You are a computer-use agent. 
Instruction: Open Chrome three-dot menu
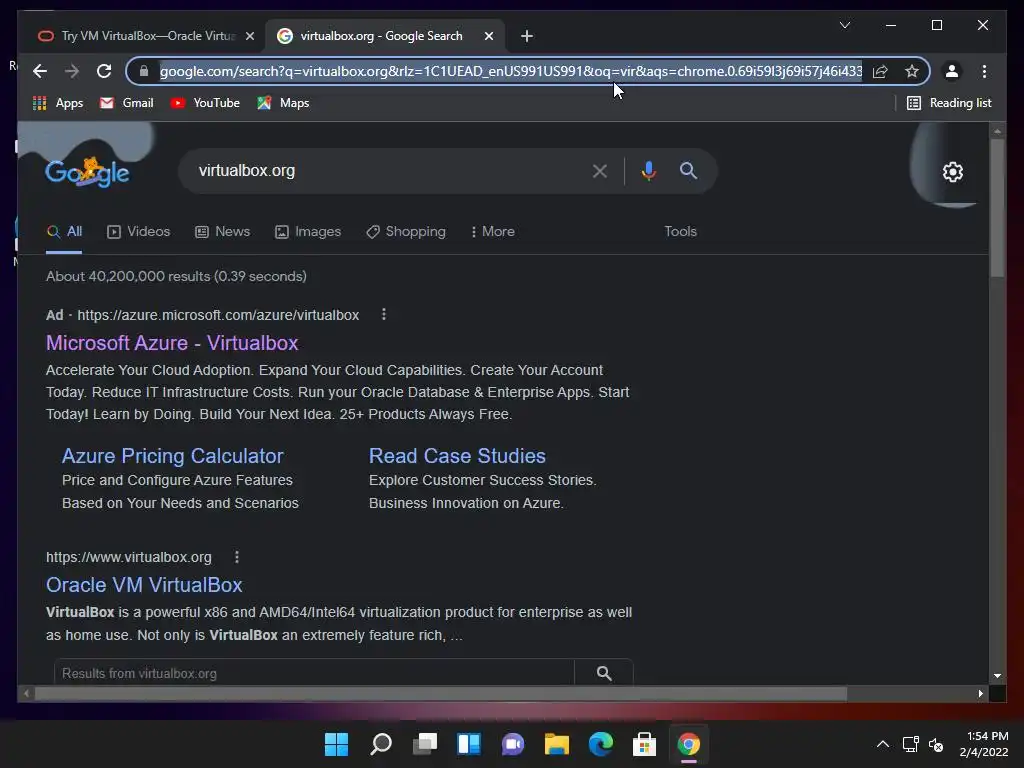984,71
